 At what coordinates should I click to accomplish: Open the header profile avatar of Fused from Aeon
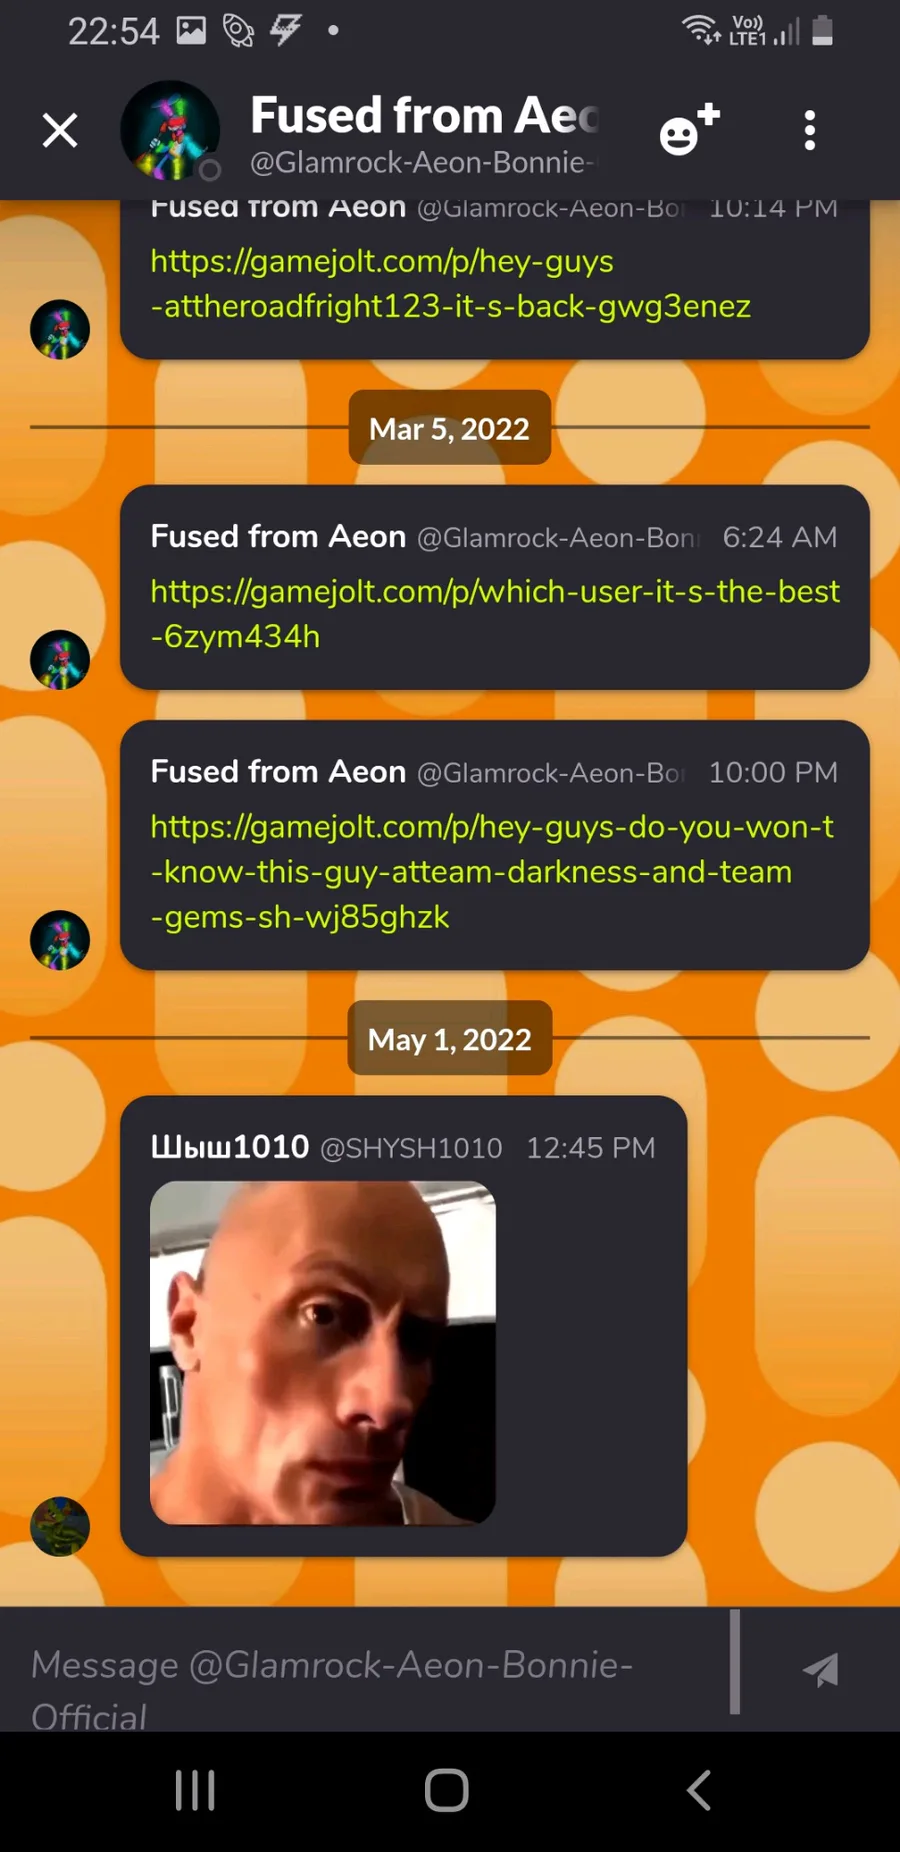point(170,131)
